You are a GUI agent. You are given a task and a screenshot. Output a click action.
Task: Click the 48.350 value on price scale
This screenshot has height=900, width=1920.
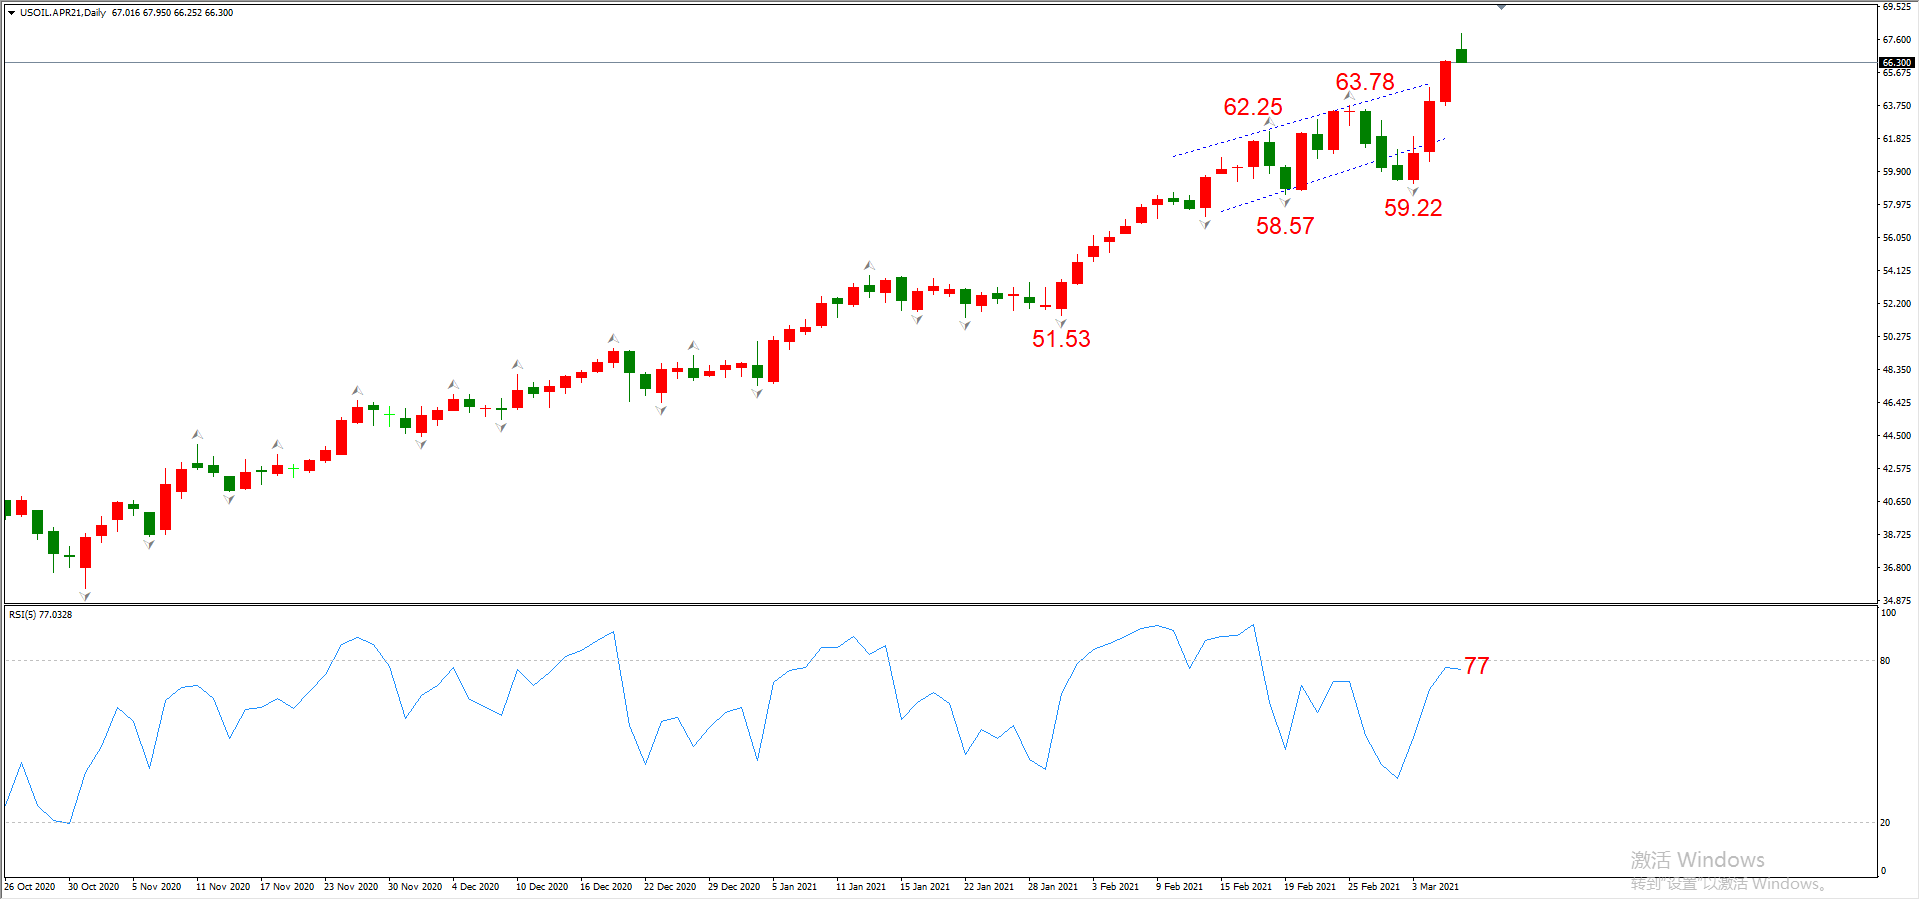pyautogui.click(x=1897, y=370)
